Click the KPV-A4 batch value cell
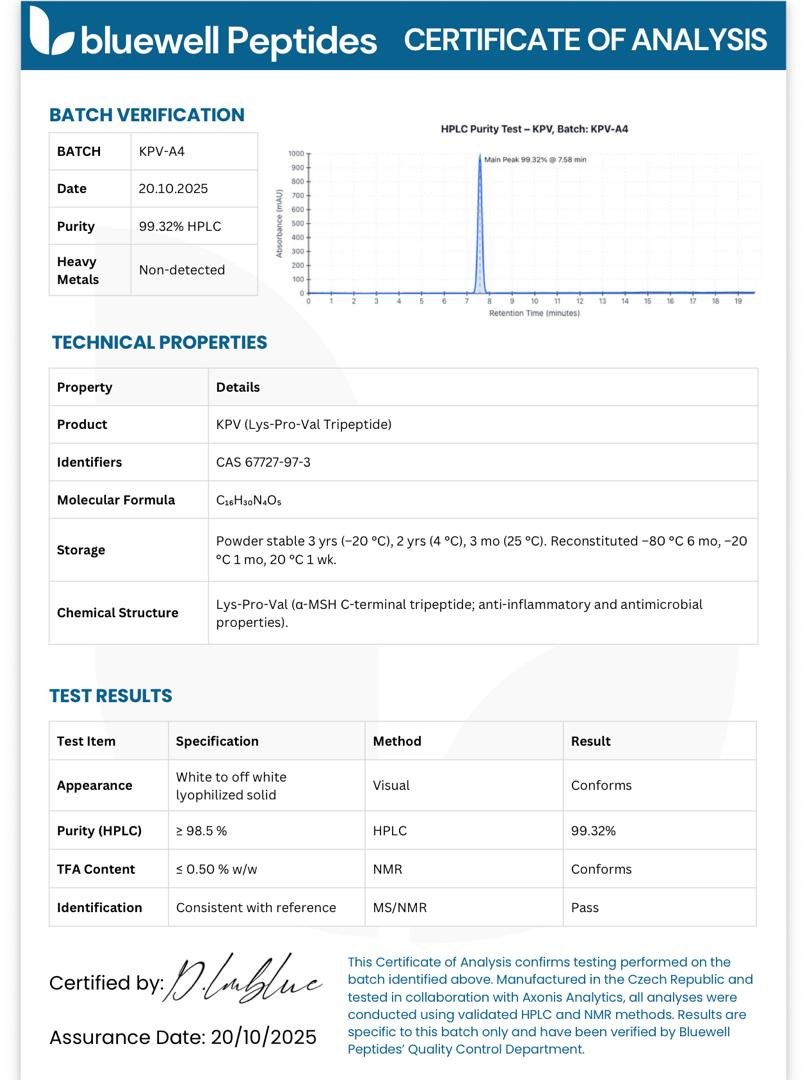 point(194,152)
